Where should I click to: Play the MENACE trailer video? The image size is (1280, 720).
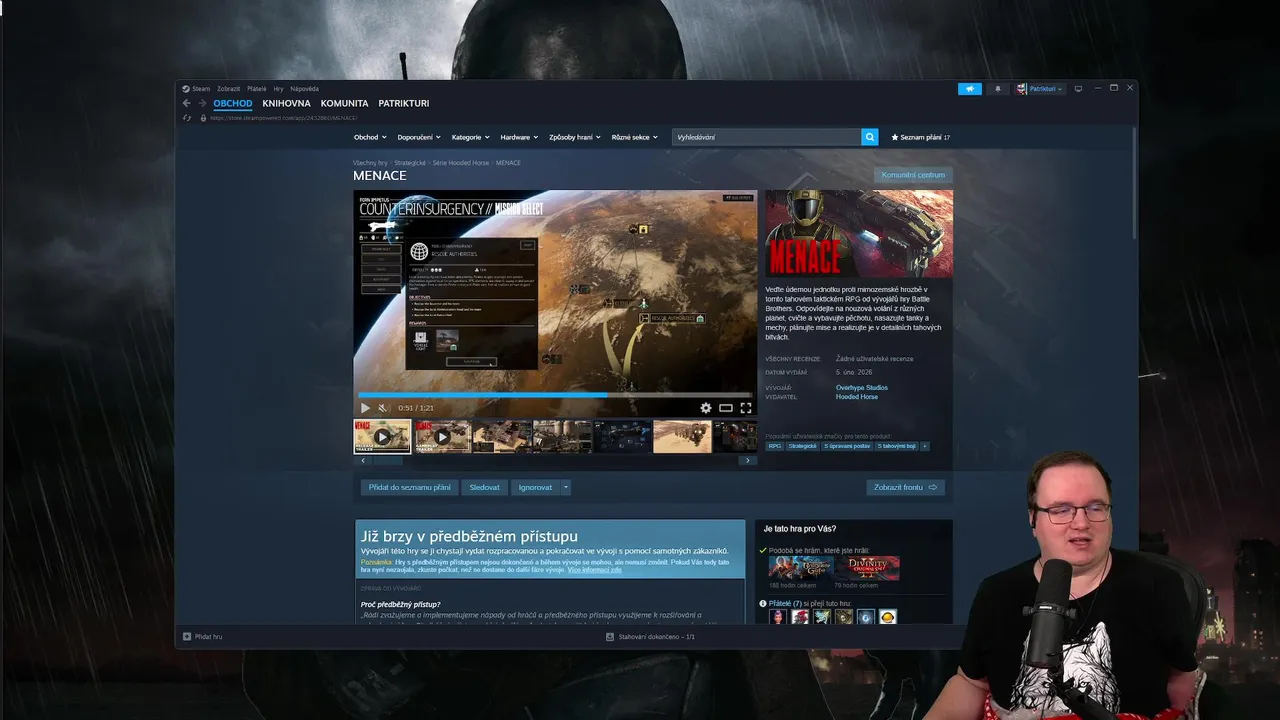click(365, 408)
